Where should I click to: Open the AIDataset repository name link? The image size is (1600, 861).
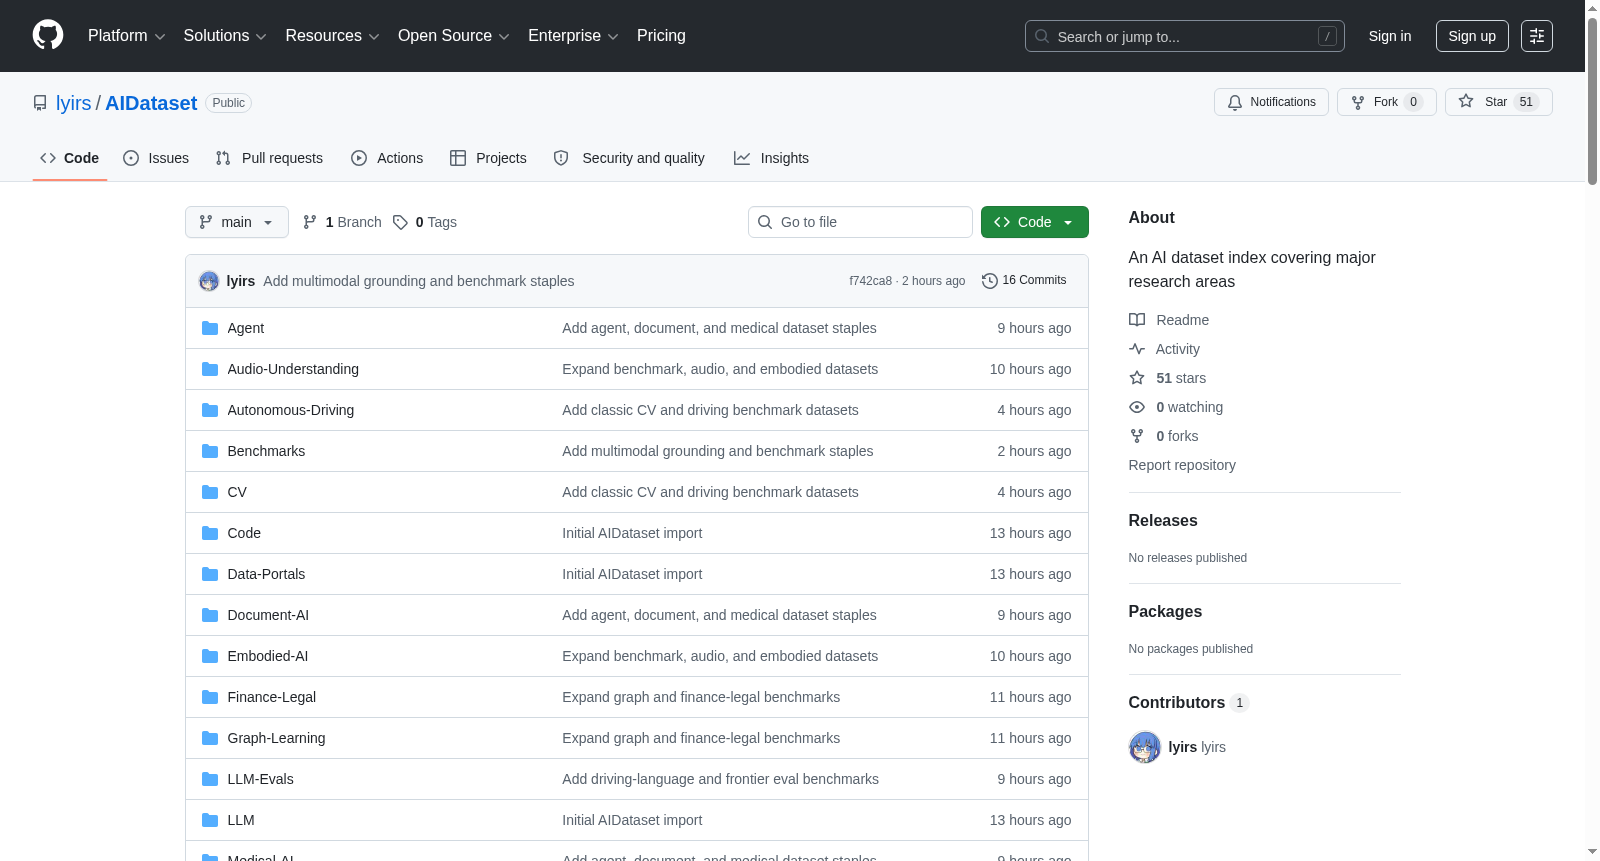[151, 103]
